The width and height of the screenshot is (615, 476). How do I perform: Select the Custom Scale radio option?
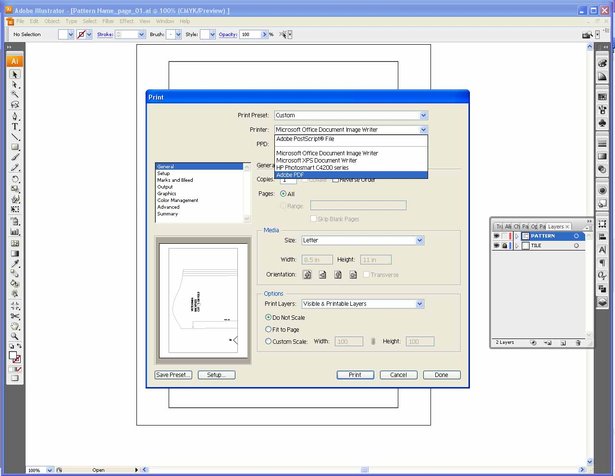click(268, 341)
